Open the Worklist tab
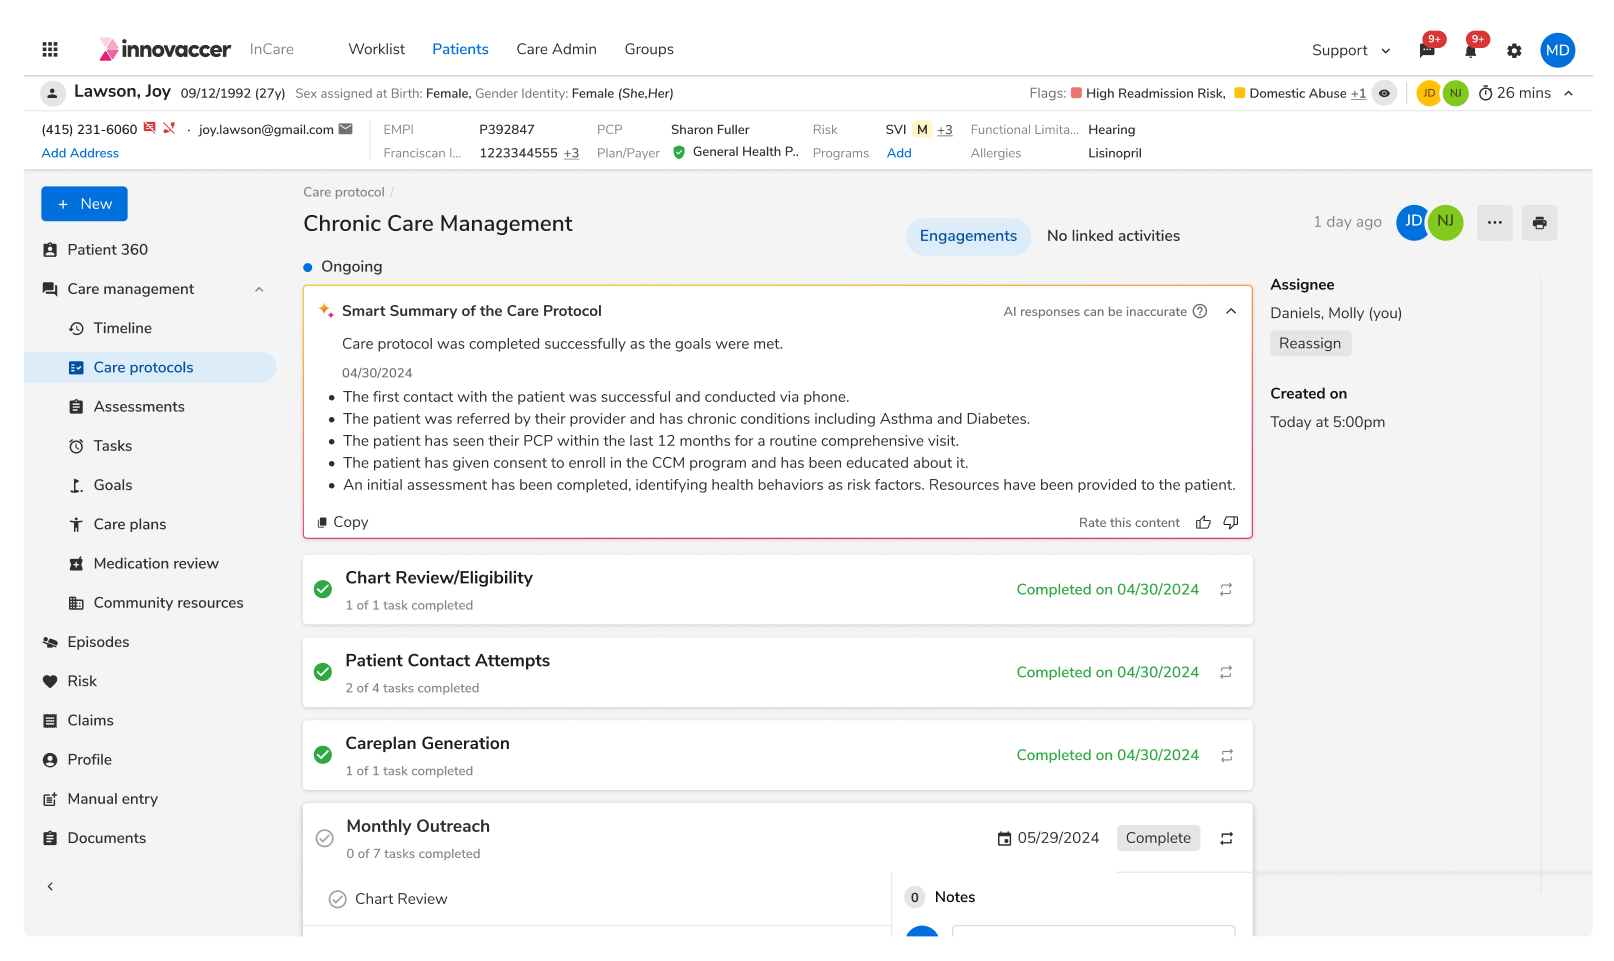The image size is (1614, 961). (x=377, y=49)
